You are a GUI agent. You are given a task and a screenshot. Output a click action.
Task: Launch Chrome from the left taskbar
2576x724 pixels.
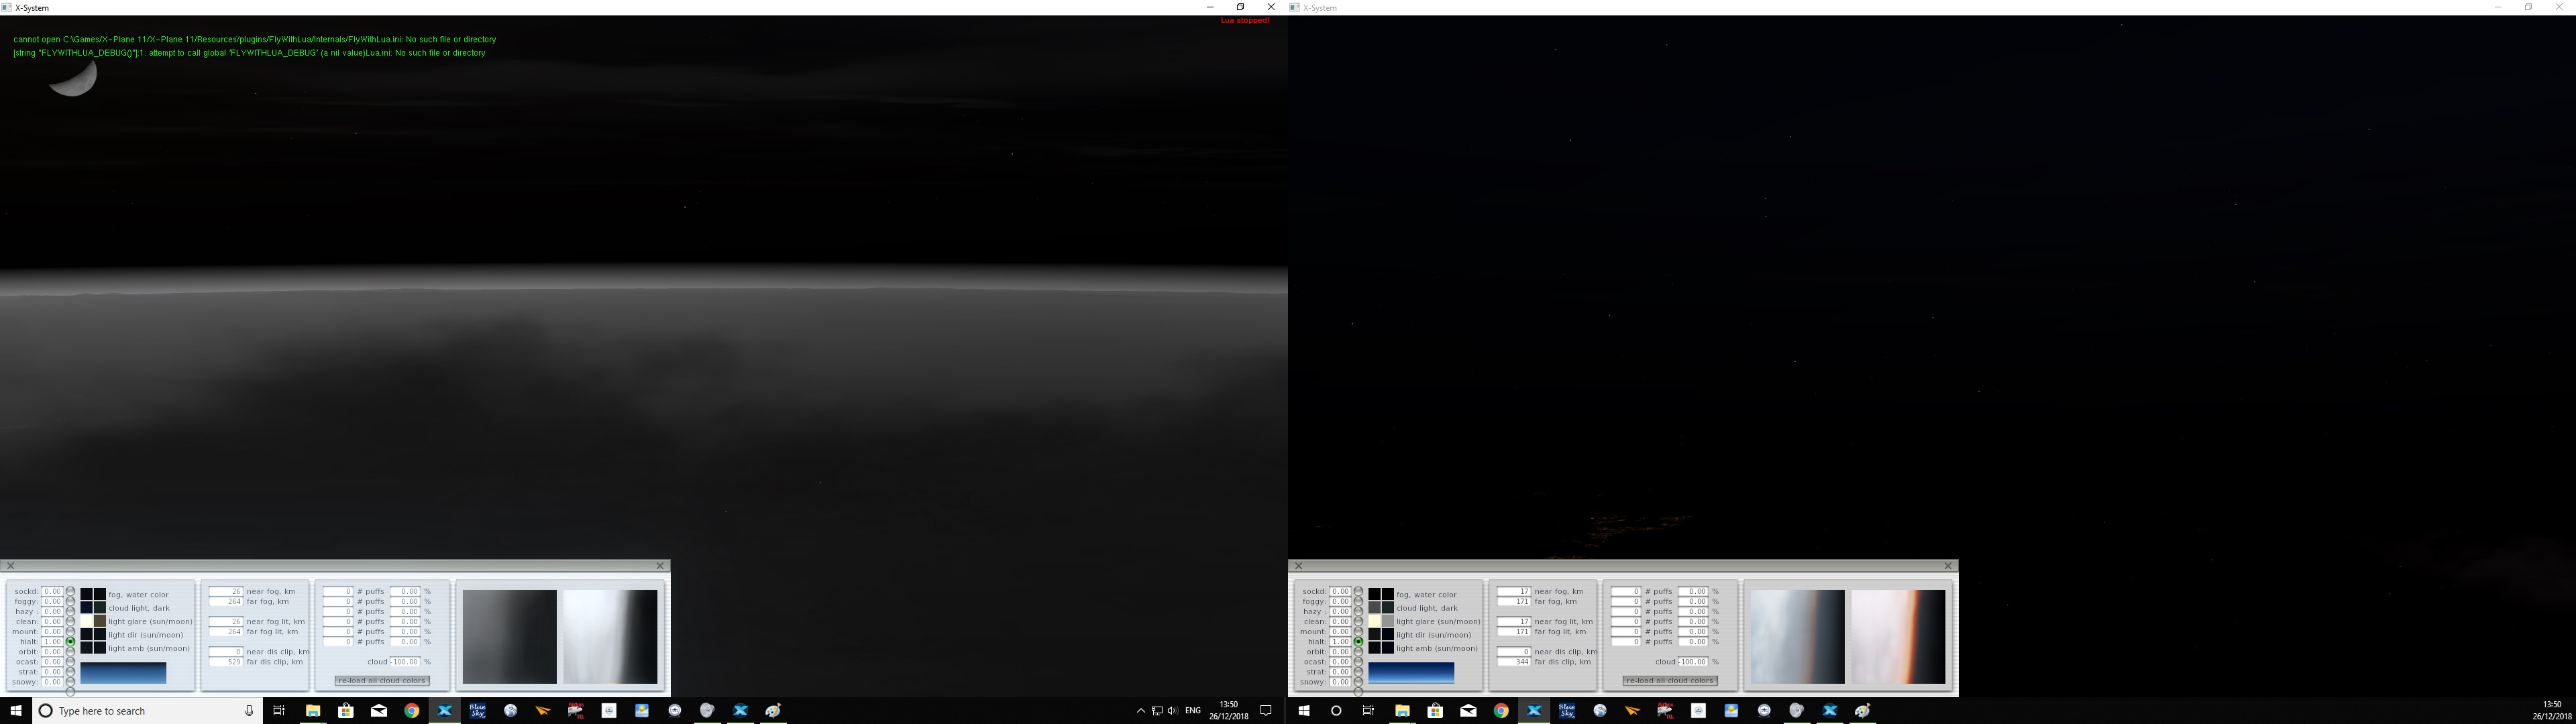click(x=412, y=711)
